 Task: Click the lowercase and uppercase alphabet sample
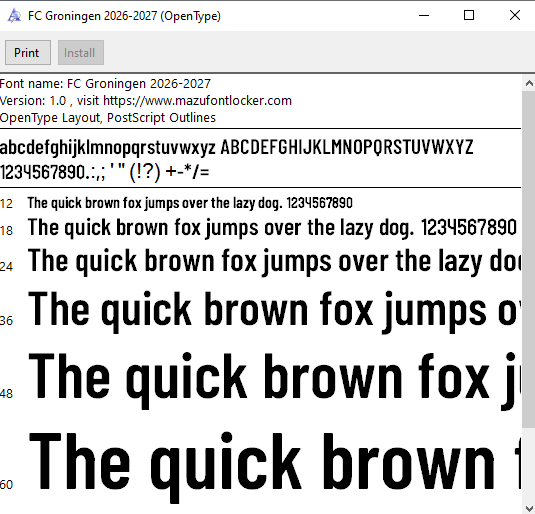pyautogui.click(x=236, y=148)
